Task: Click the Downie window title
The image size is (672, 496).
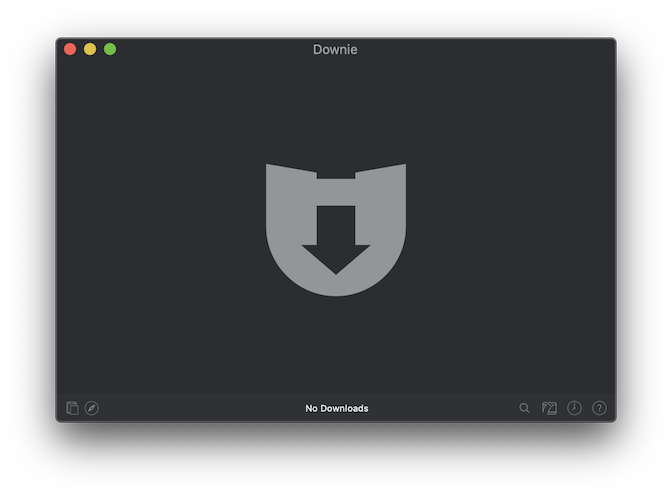Action: pyautogui.click(x=335, y=49)
